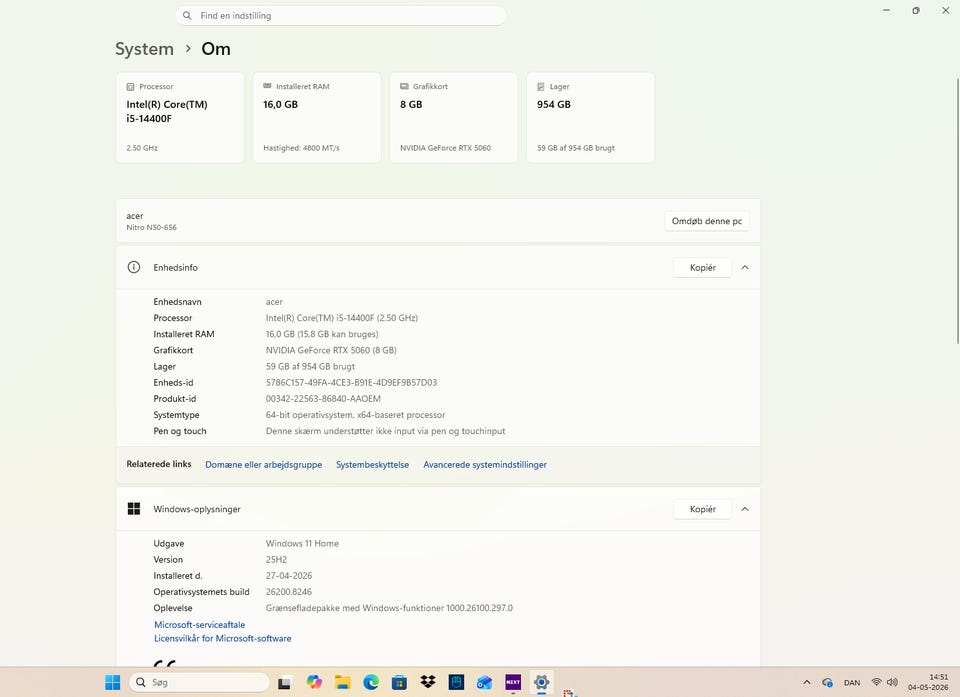Open Microsoft-serviceaftale link
Image resolution: width=960 pixels, height=697 pixels.
pyautogui.click(x=200, y=625)
